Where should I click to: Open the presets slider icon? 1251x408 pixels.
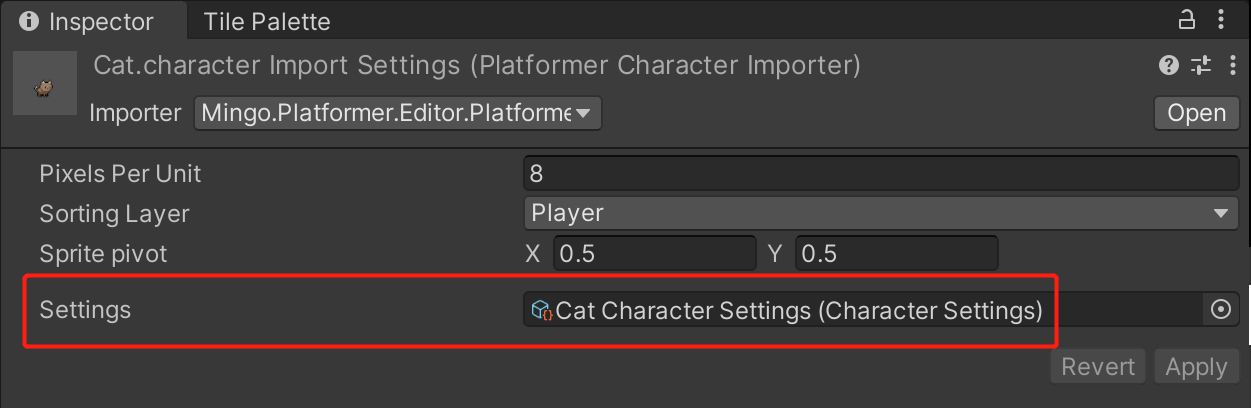pyautogui.click(x=1201, y=66)
